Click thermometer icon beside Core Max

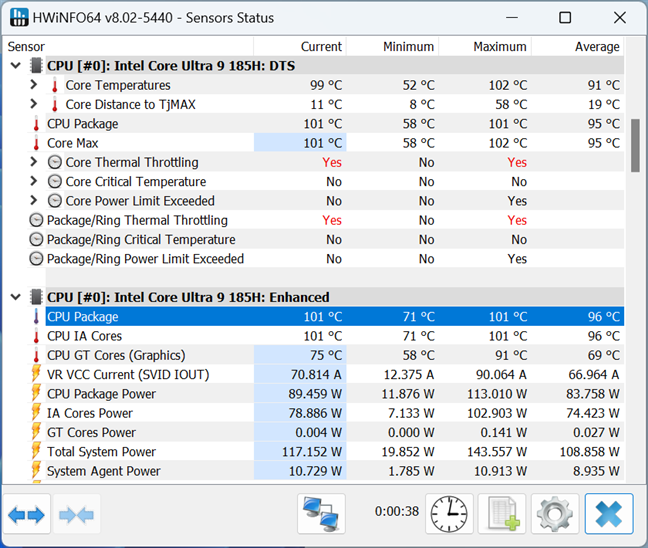pyautogui.click(x=36, y=143)
